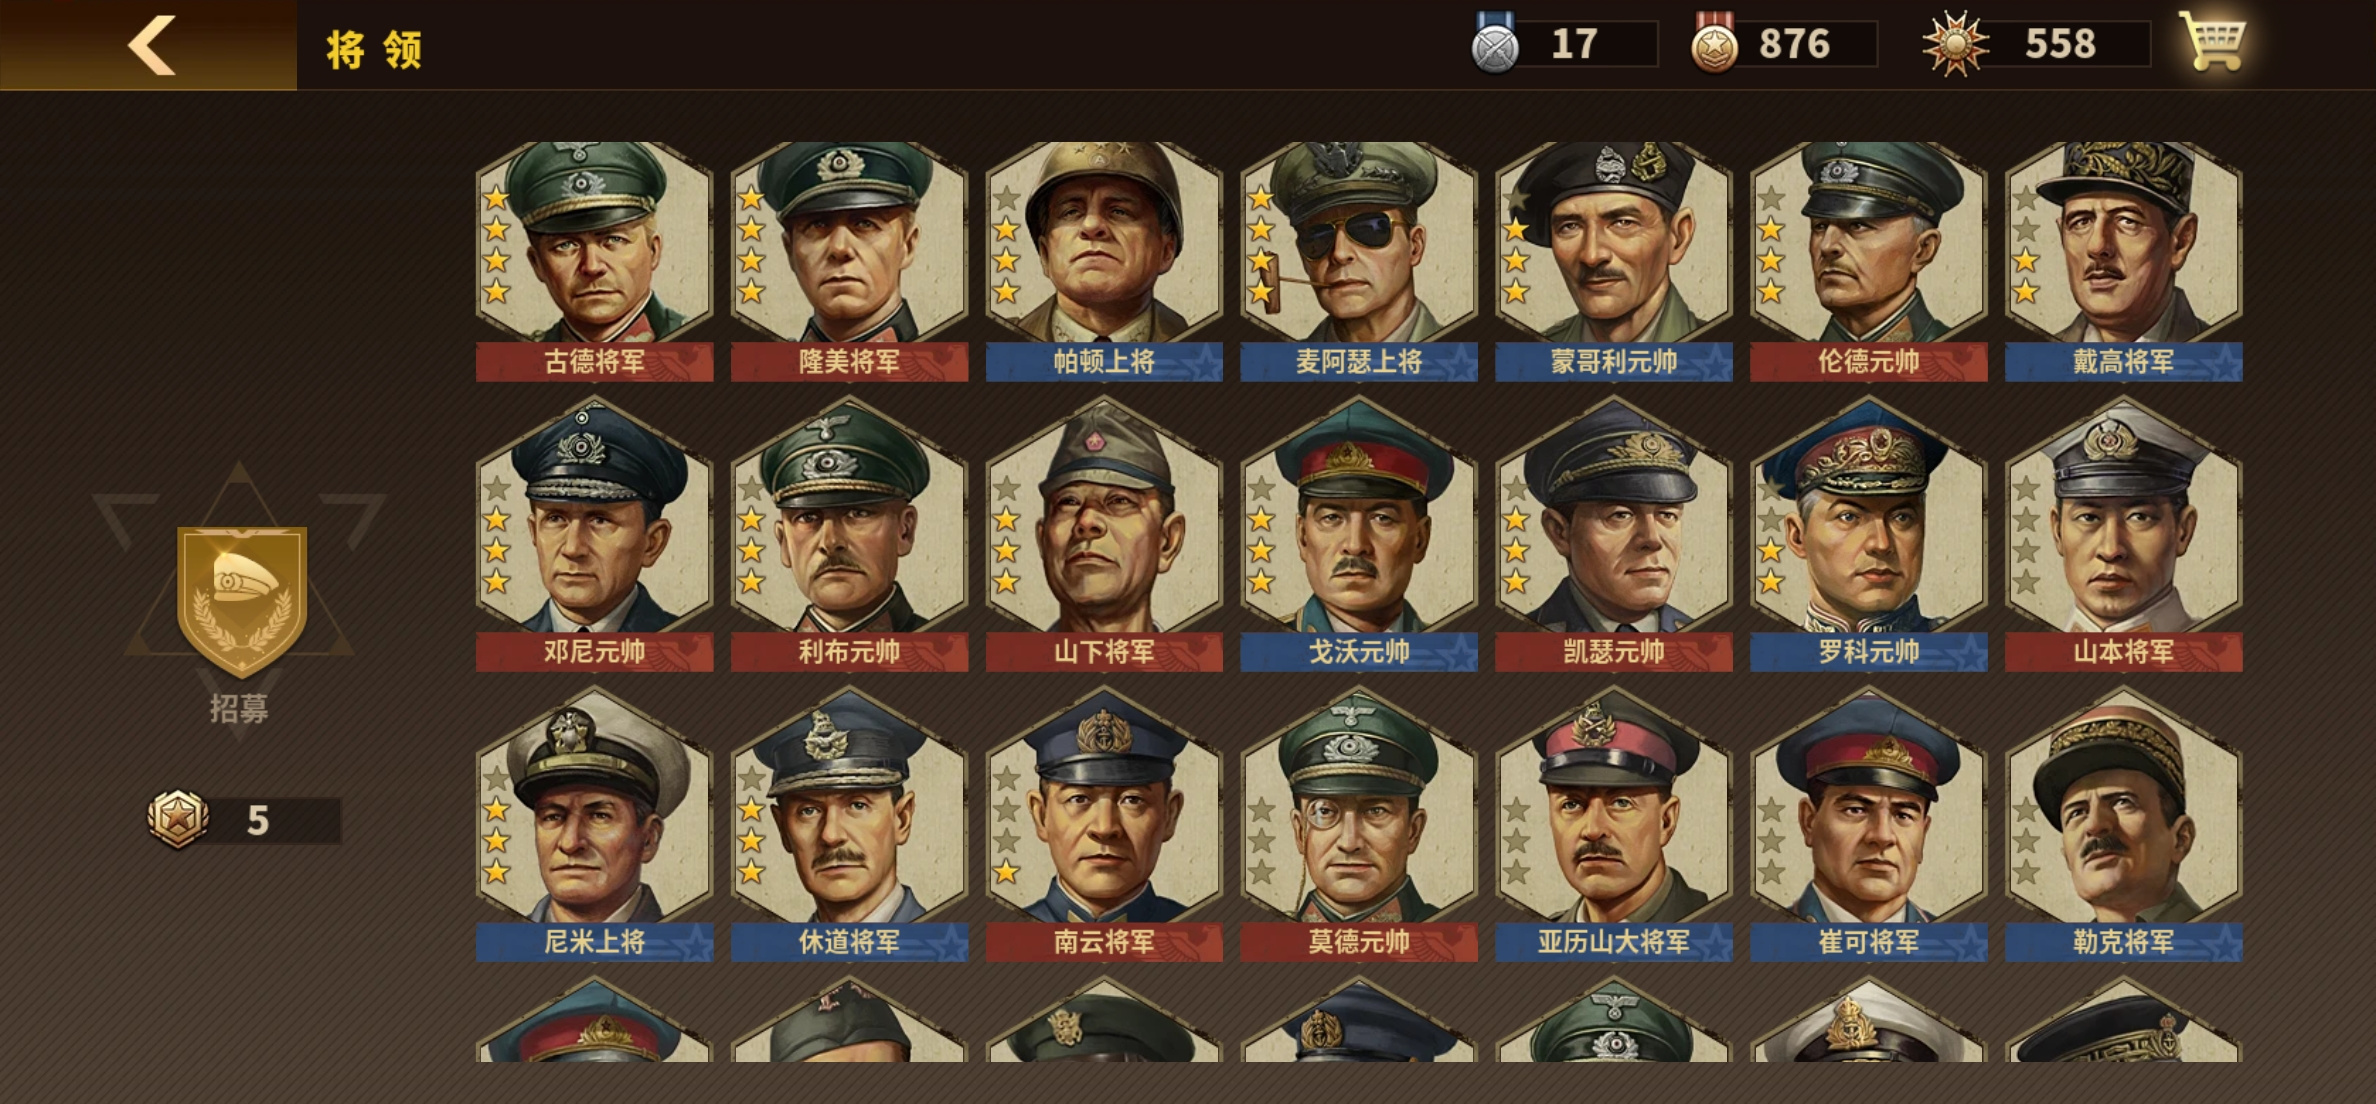Tap the sunburst badge icon beside 558

[x=1955, y=44]
